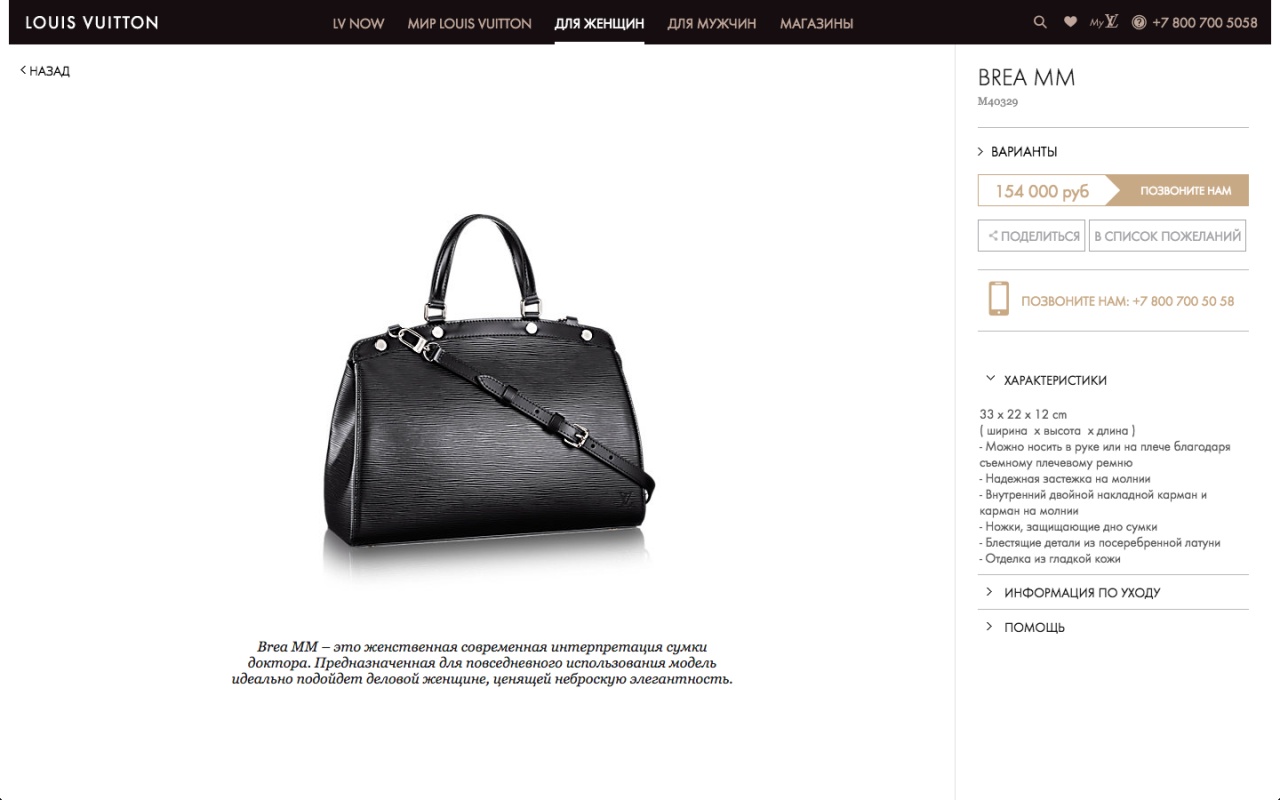This screenshot has height=800, width=1280.
Task: Go to Магазины in navigation
Action: pos(816,23)
